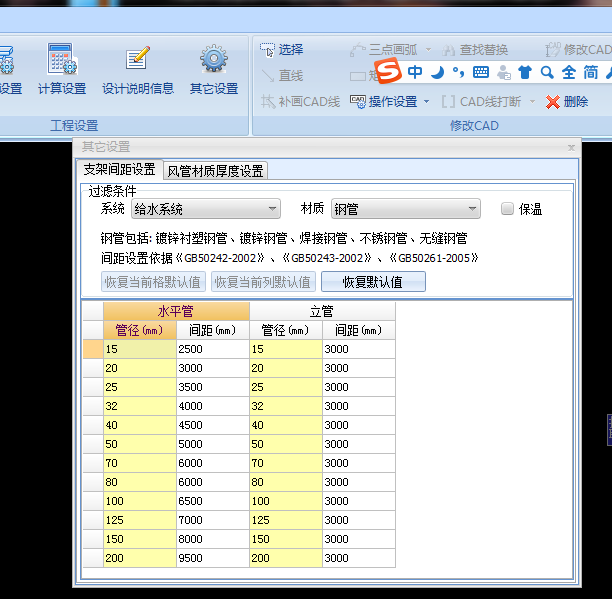
Task: Toggle Sogou punctuation mode icon
Action: 458,72
